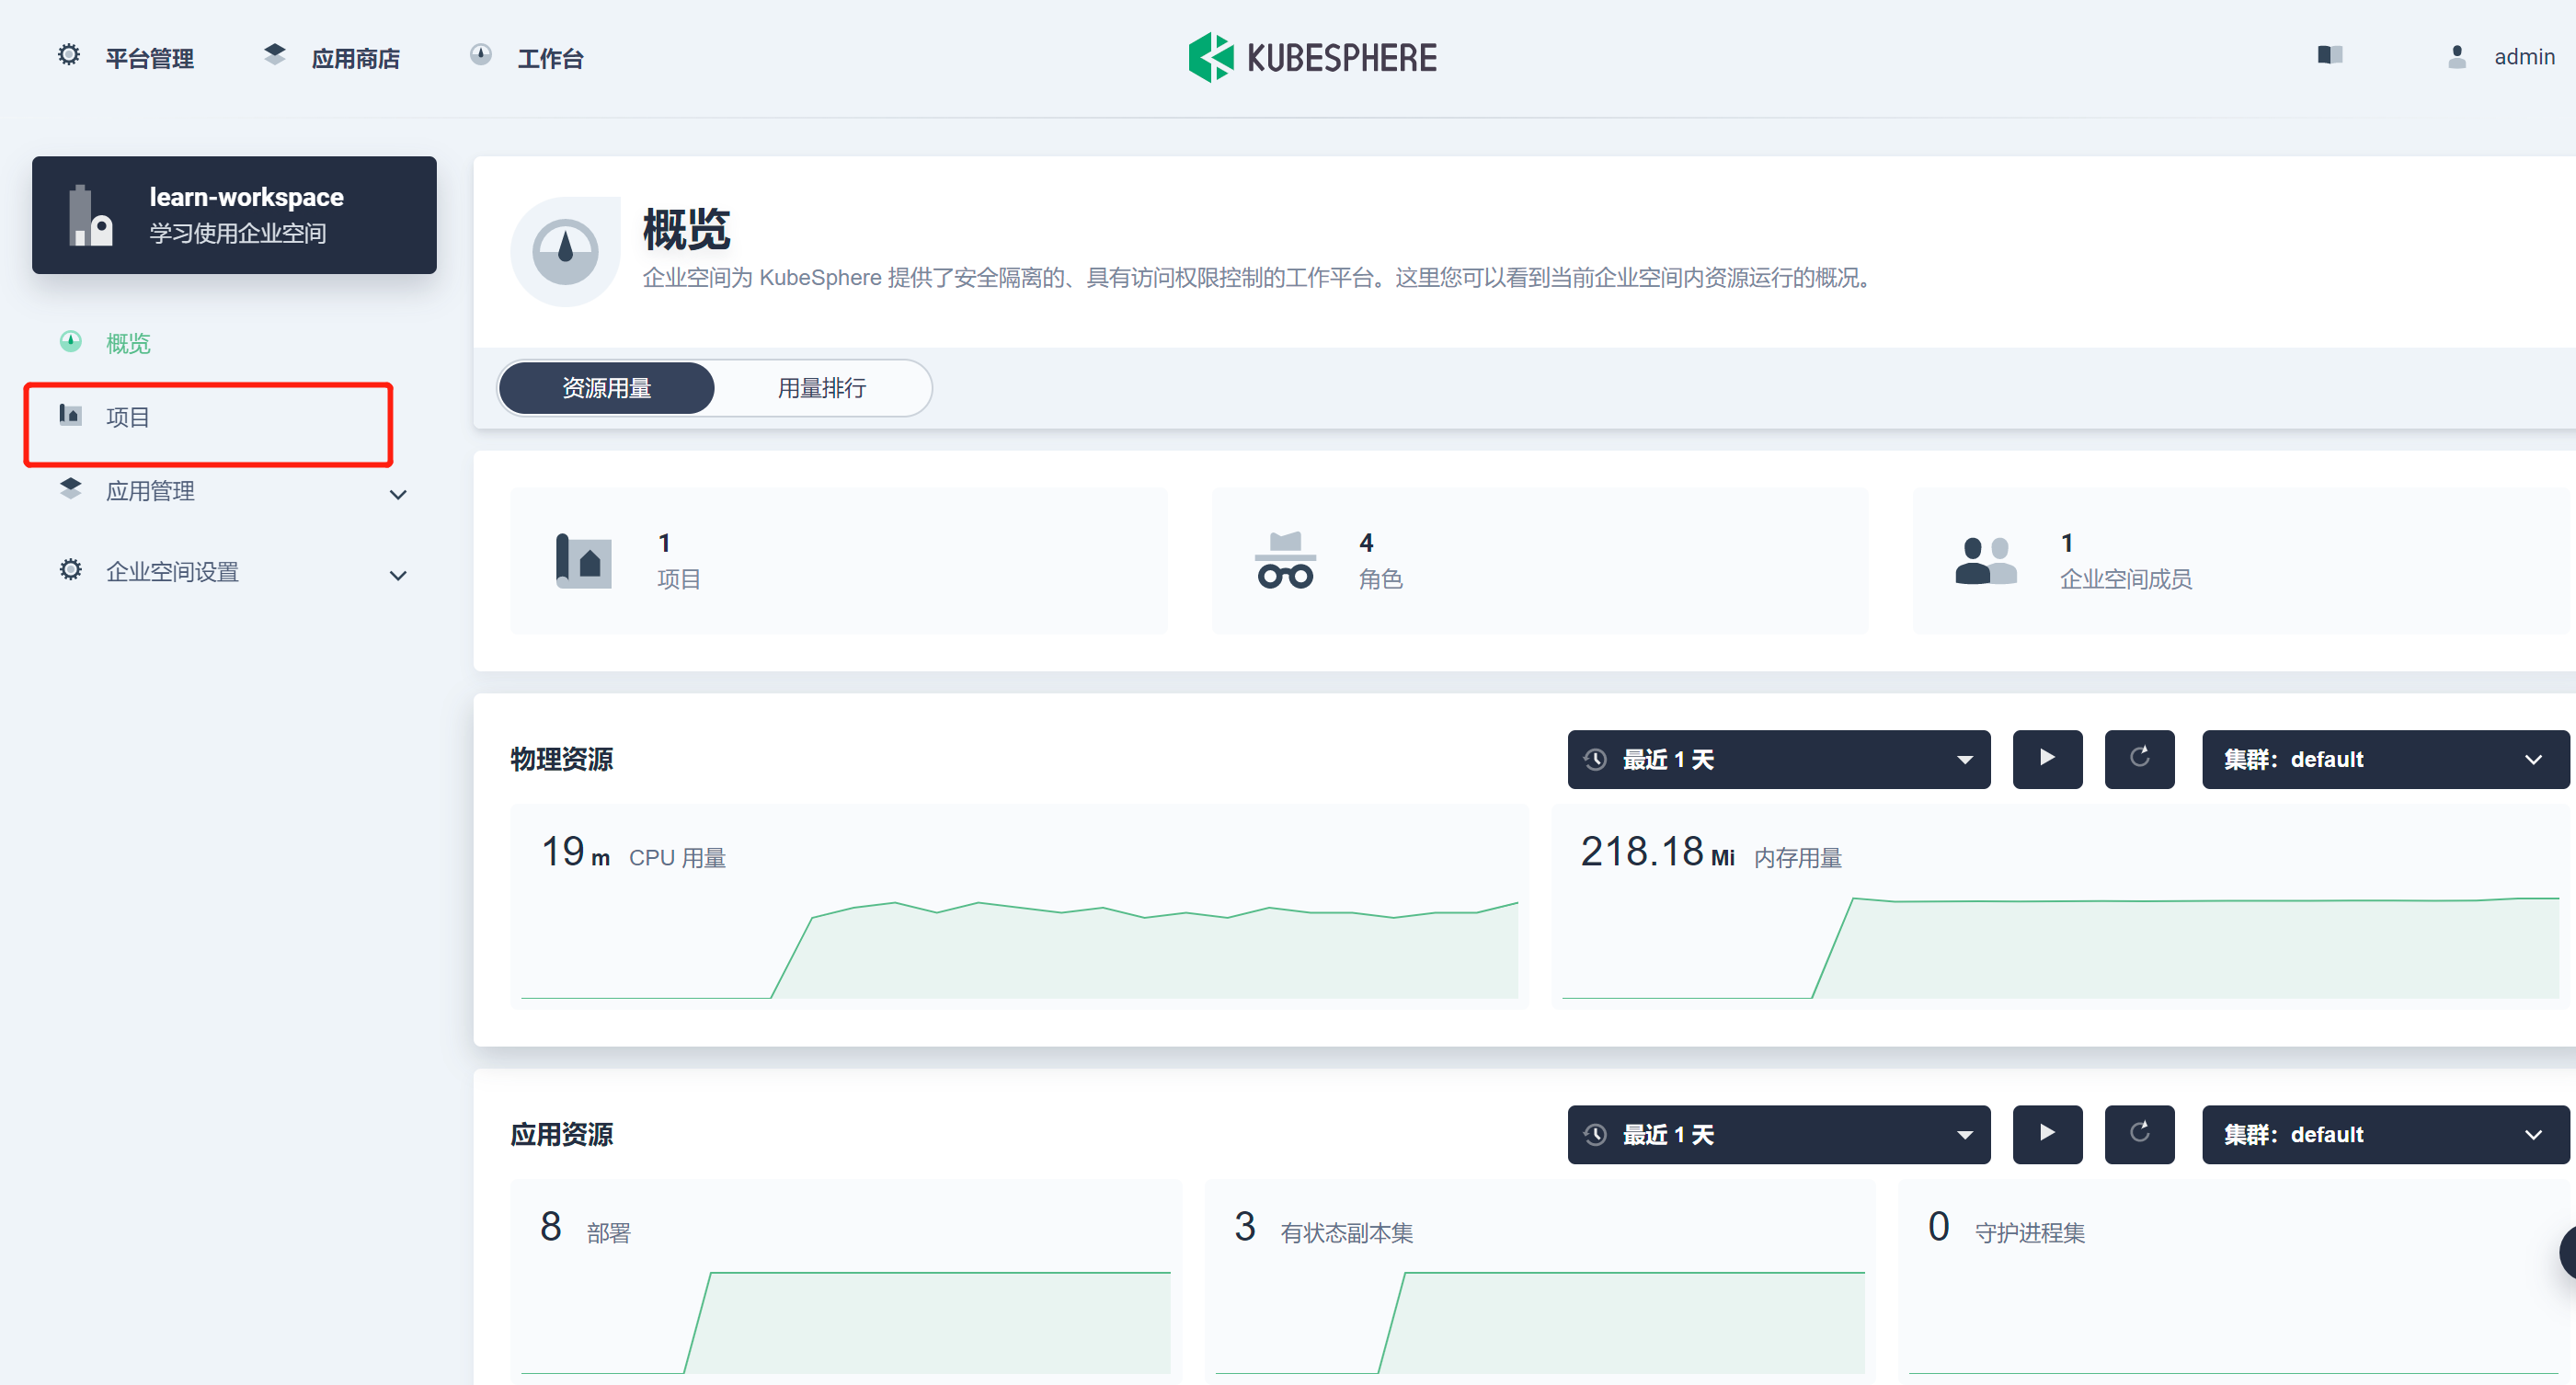Viewport: 2576px width, 1385px height.
Task: Click the 角色 card icon
Action: pyautogui.click(x=1286, y=560)
